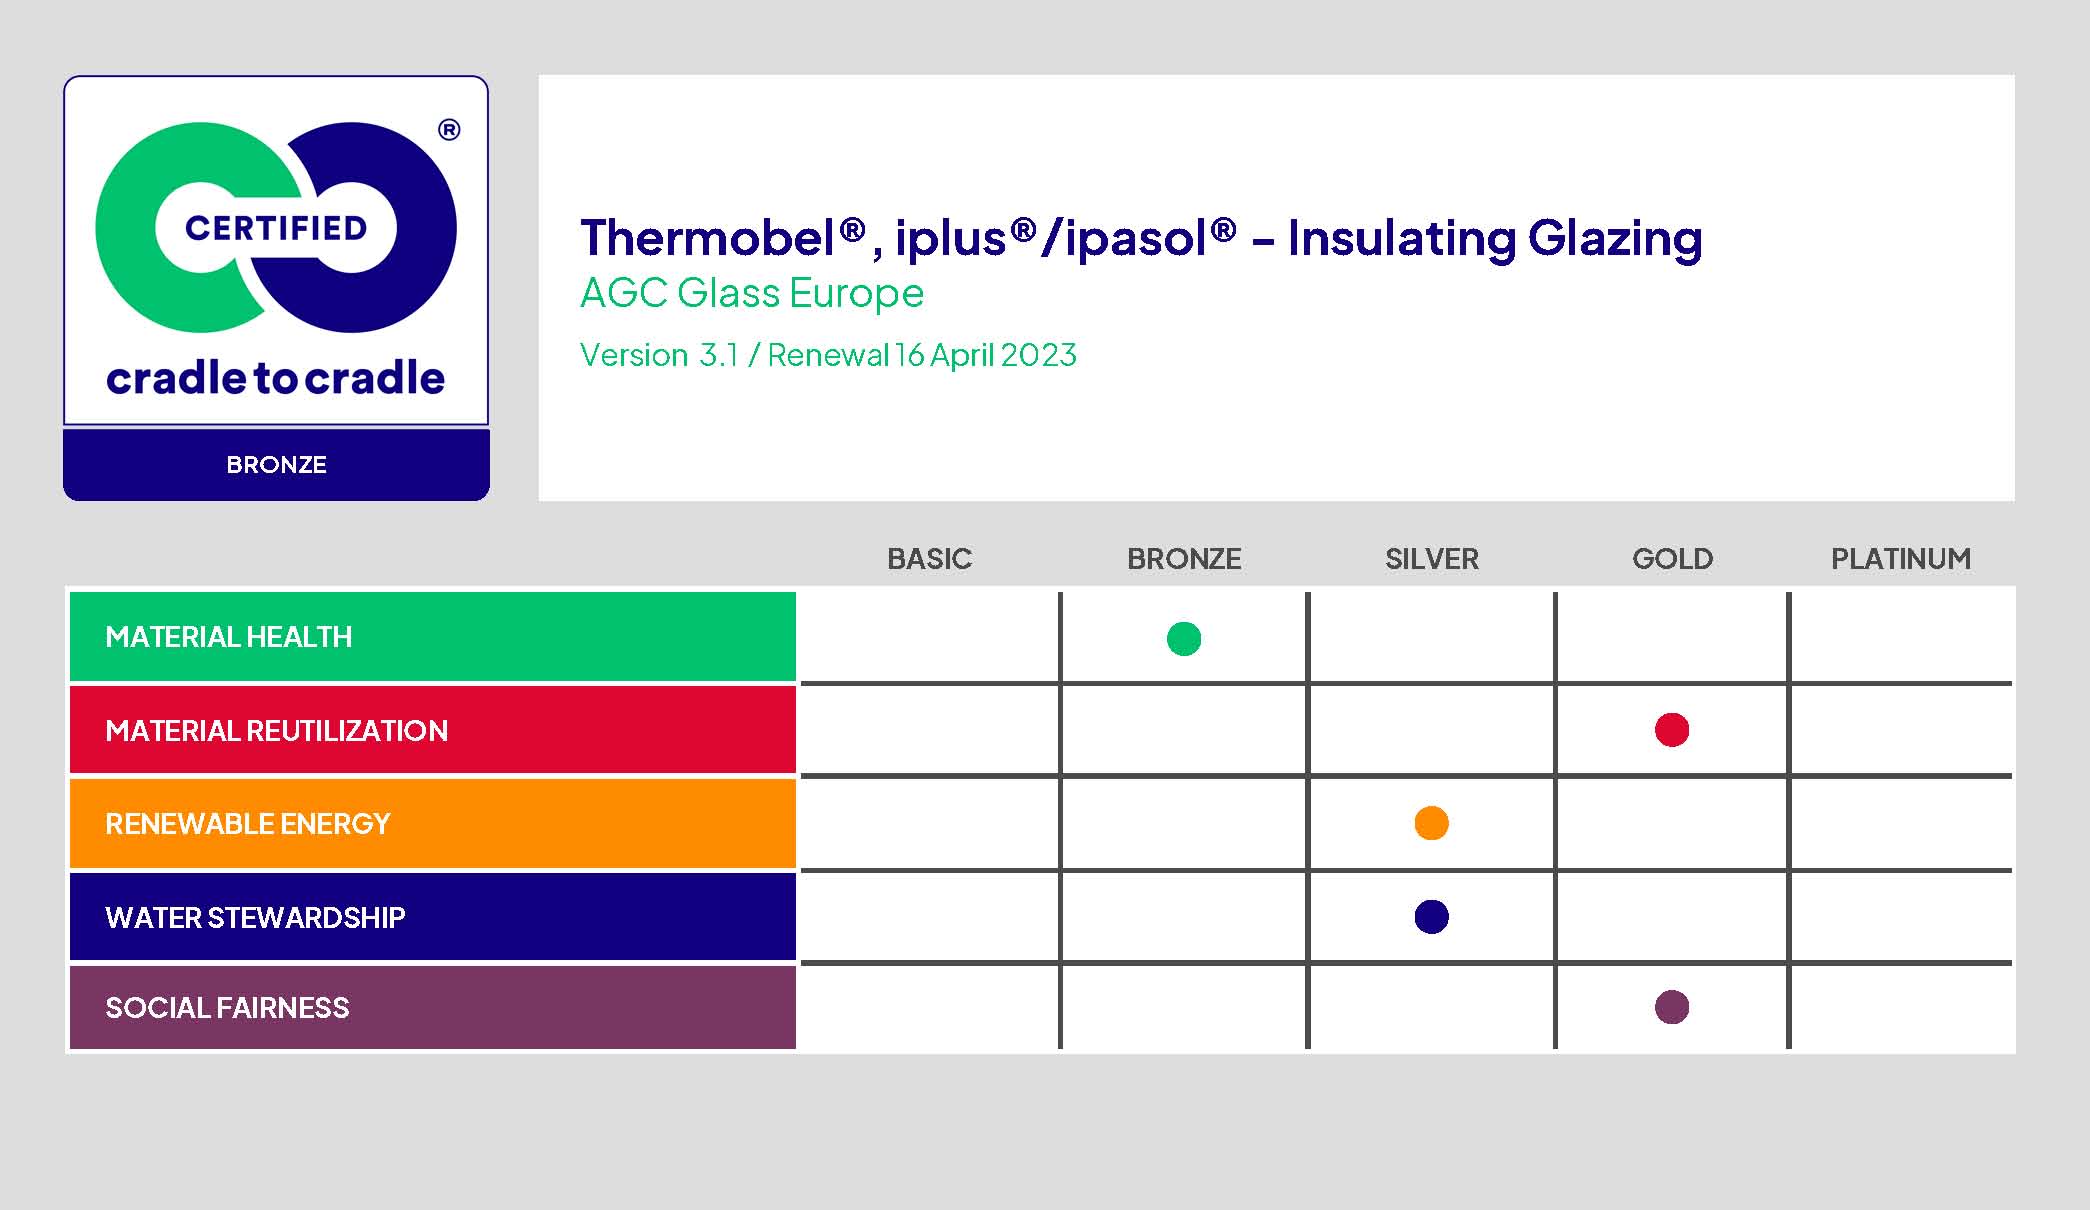Screen dimensions: 2090x1210
Task: Click the green Material Health bronze dot
Action: [x=1184, y=639]
